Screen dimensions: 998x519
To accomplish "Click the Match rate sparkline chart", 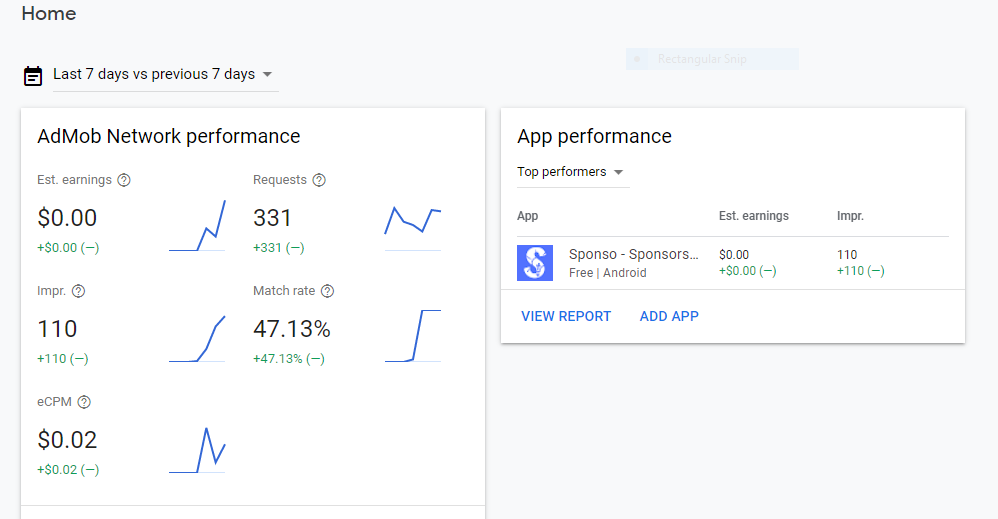I will 413,336.
